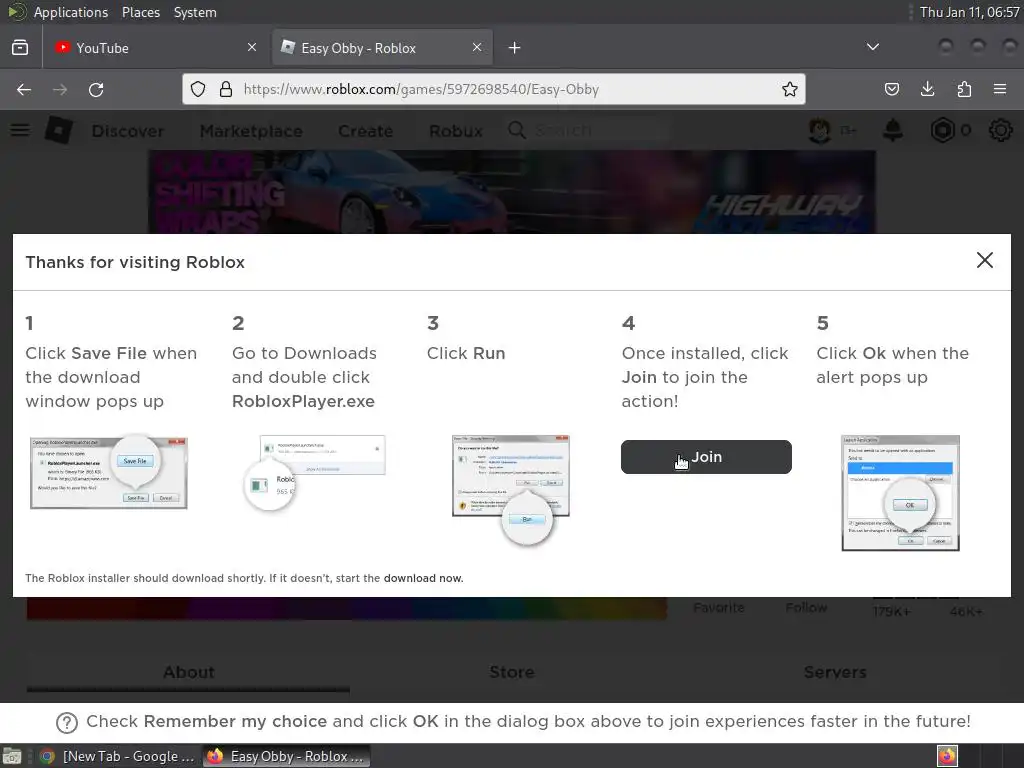Viewport: 1024px width, 768px height.
Task: Go forward to the next page
Action: pyautogui.click(x=60, y=89)
